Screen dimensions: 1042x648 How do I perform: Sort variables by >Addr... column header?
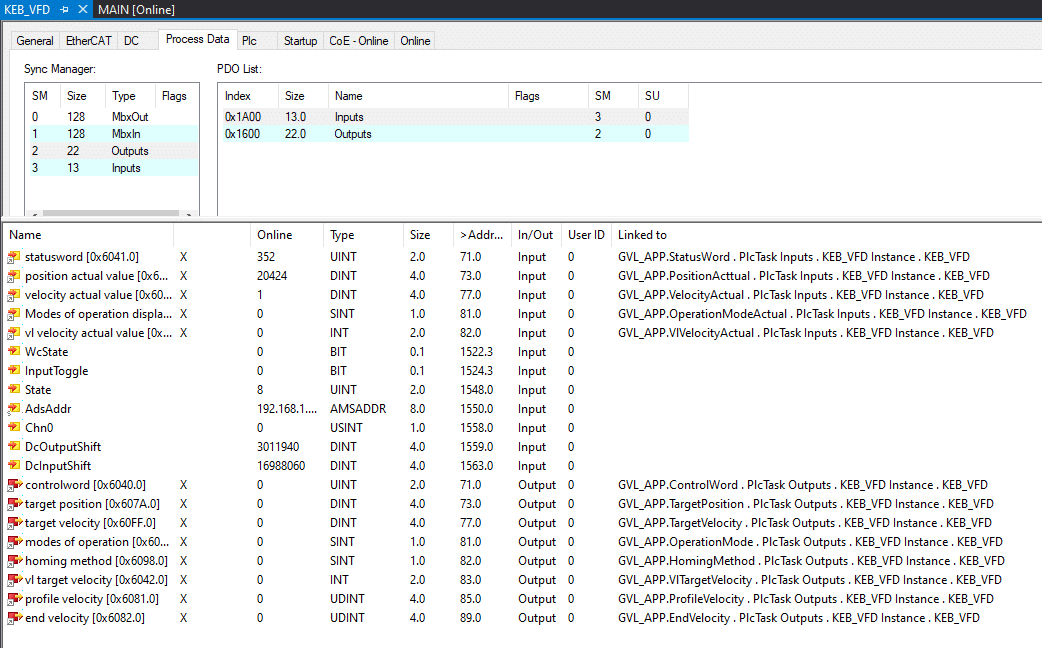coord(482,235)
